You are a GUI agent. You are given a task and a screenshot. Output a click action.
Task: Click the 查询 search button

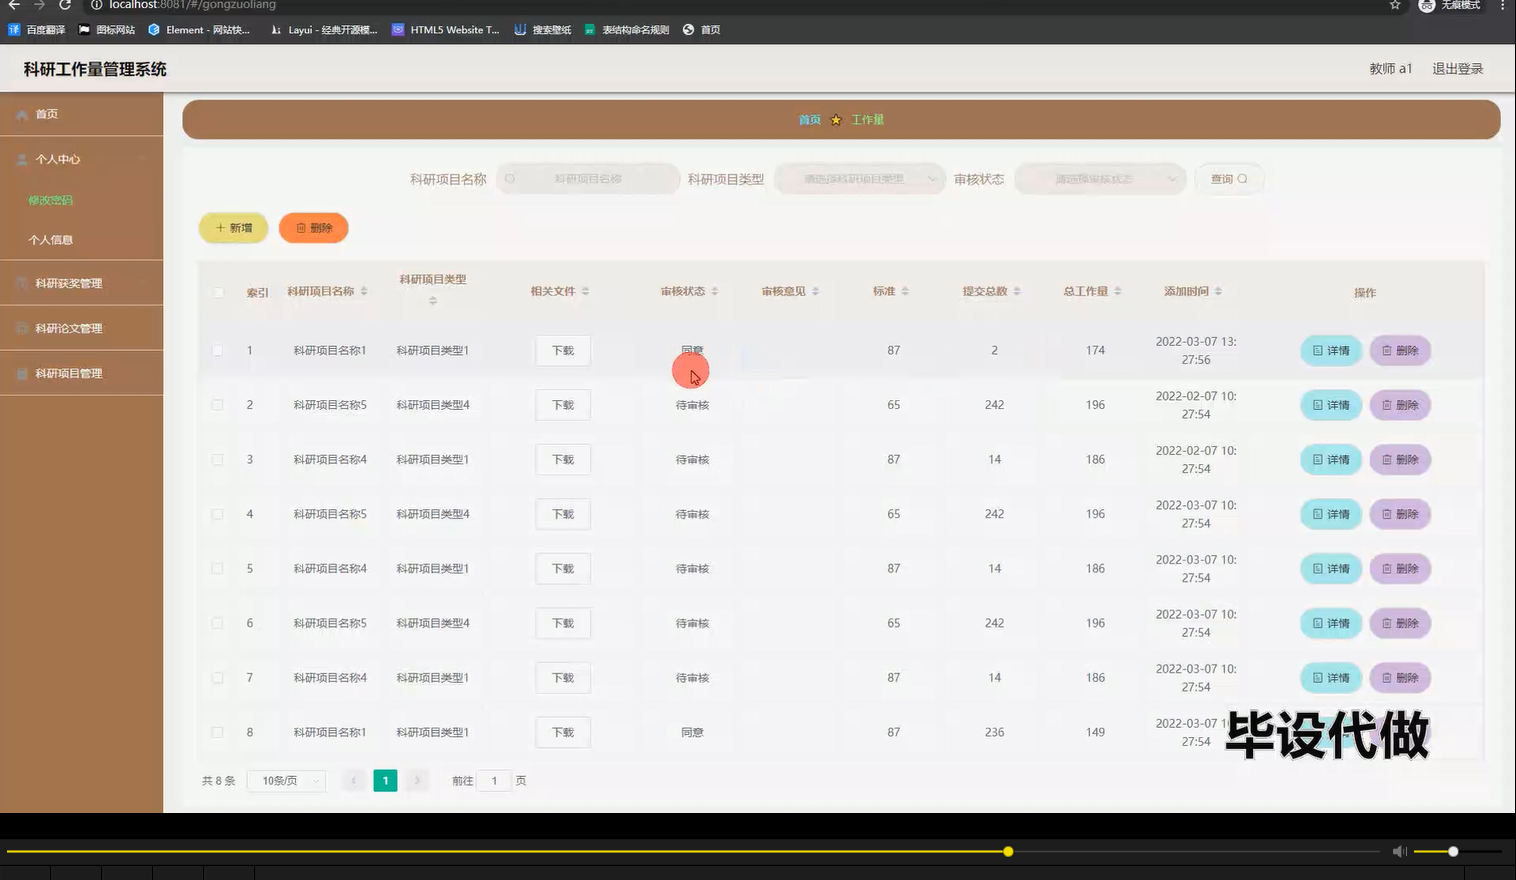(x=1229, y=179)
